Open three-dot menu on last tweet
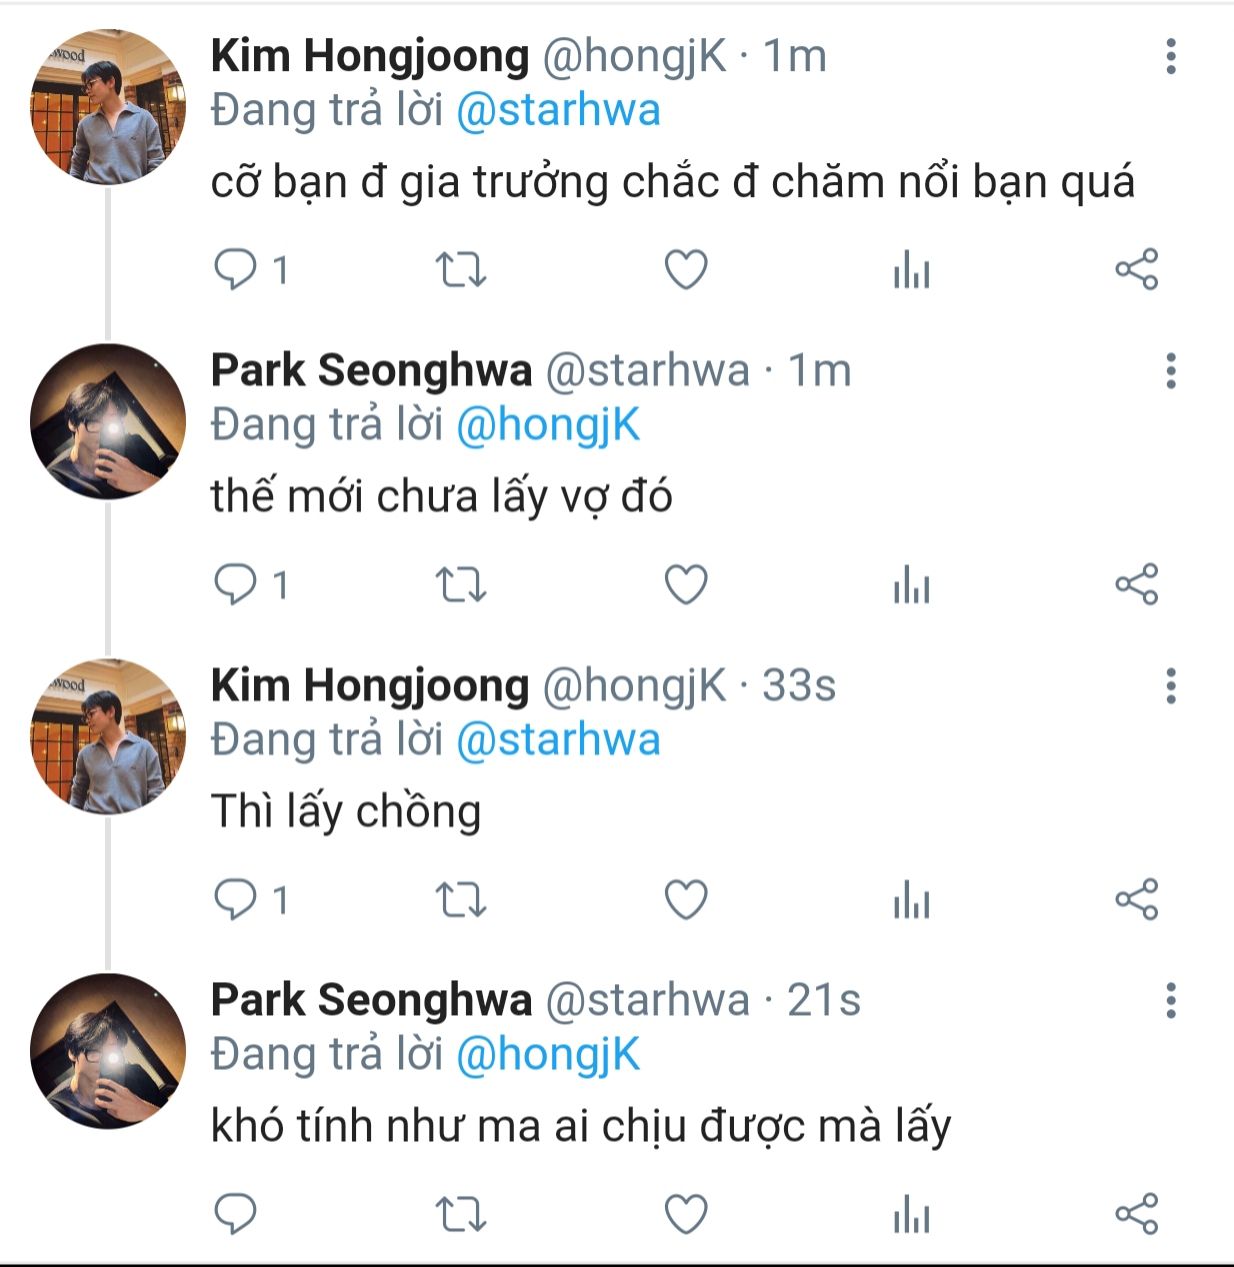Screen dimensions: 1234x1267 point(1171,1000)
